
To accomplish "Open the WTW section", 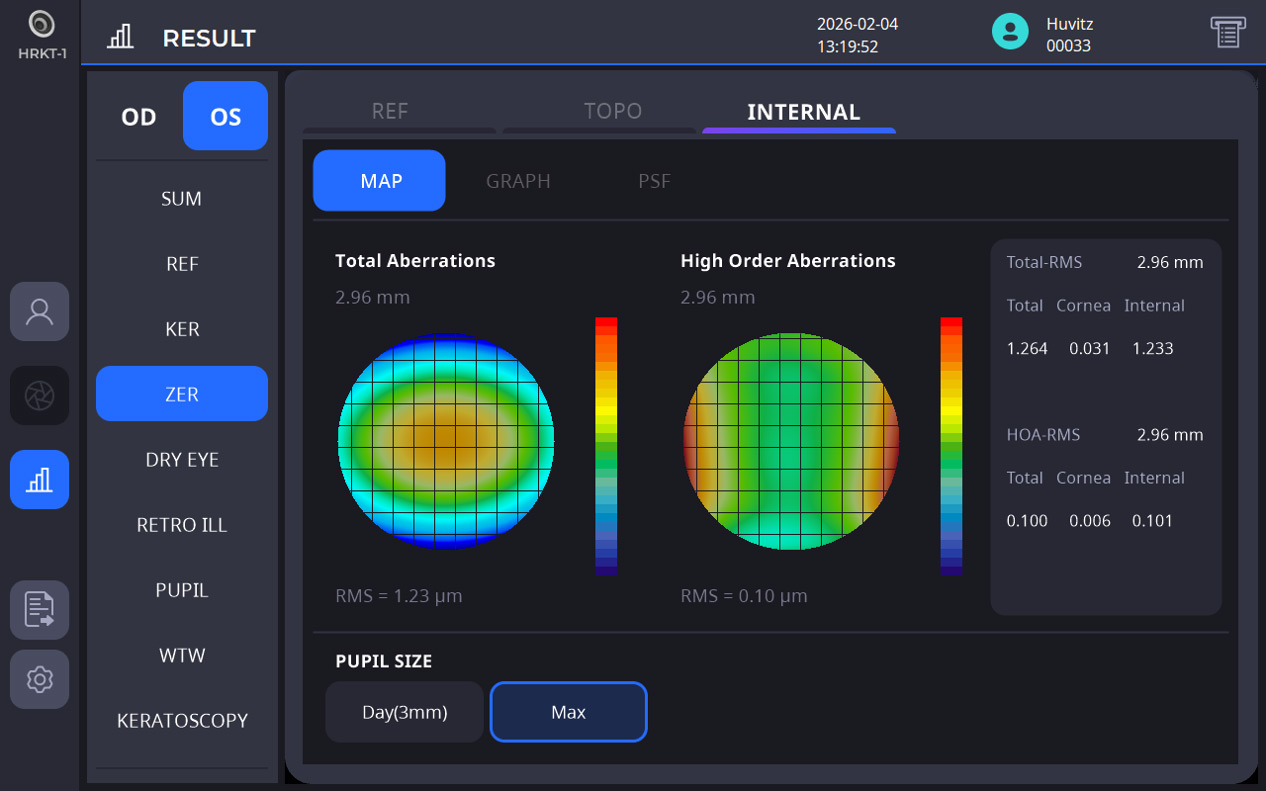I will [x=182, y=655].
